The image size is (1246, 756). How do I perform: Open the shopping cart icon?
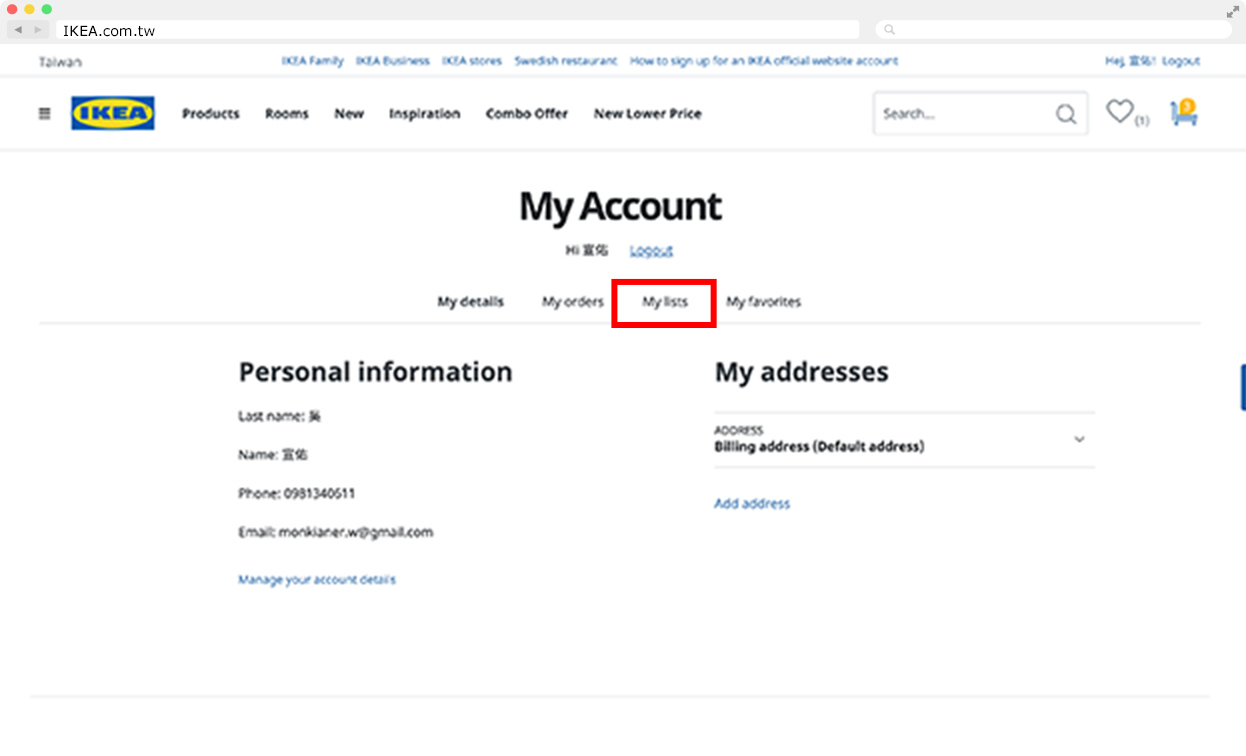pyautogui.click(x=1184, y=114)
